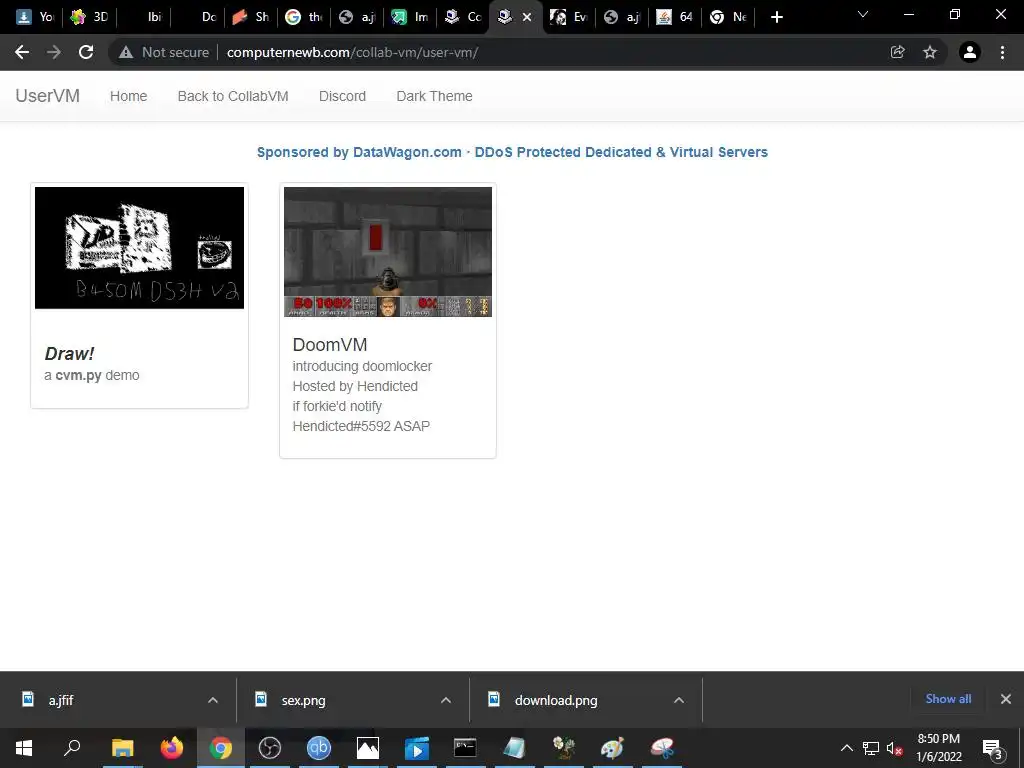Go Back to CollabVM
The image size is (1024, 768).
[233, 96]
